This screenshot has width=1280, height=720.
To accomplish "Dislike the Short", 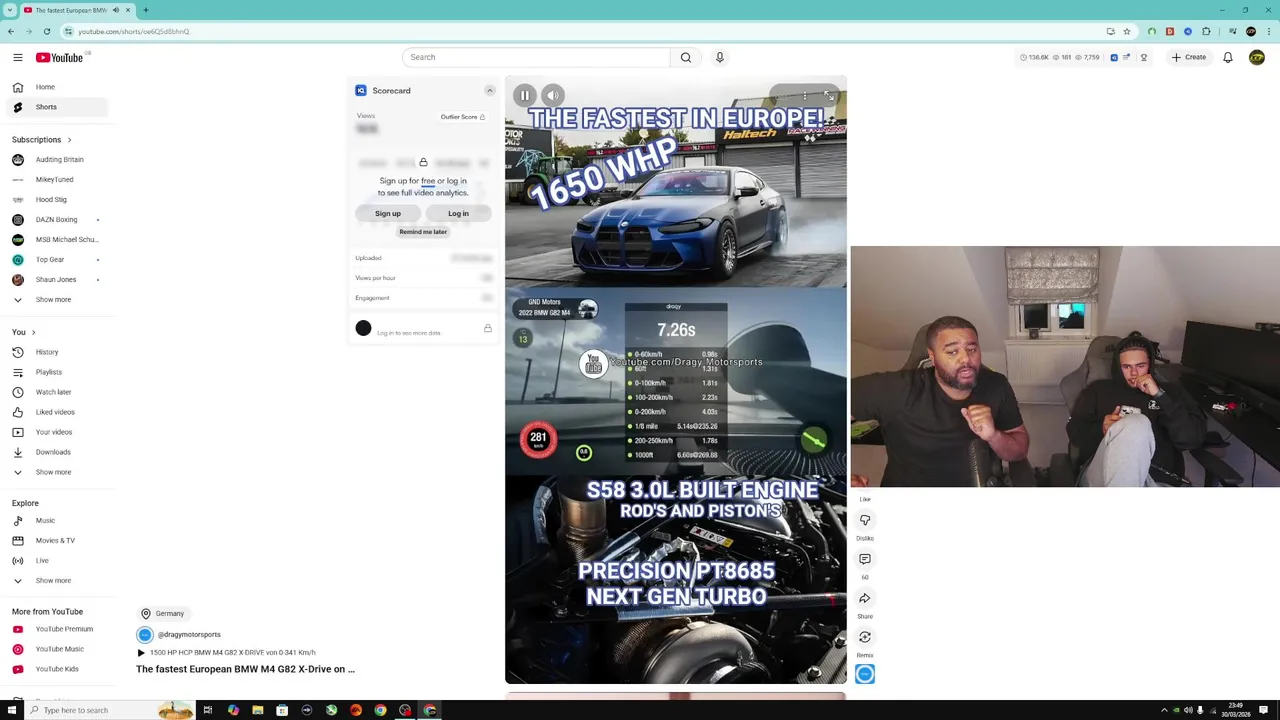I will (865, 520).
